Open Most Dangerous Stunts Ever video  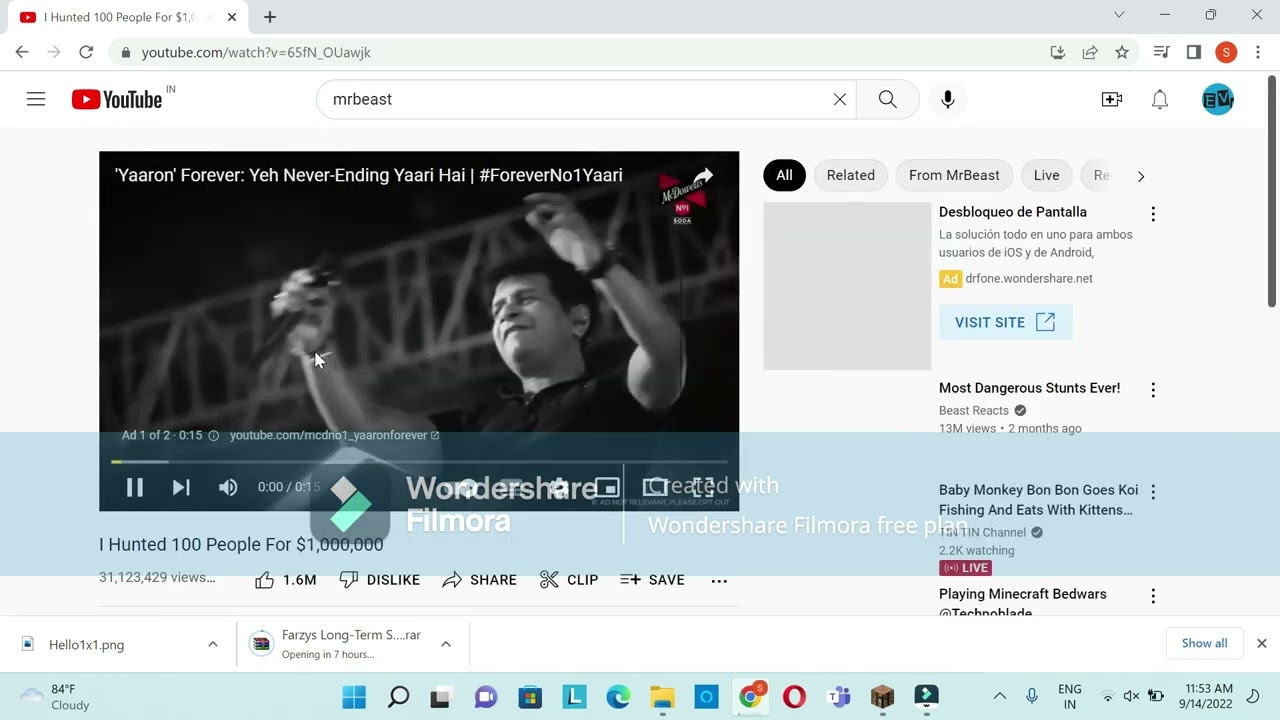tap(1029, 388)
